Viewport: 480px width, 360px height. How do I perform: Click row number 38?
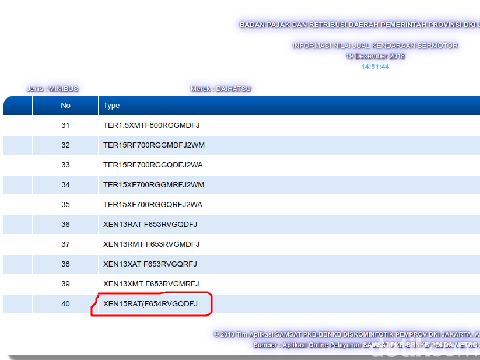pyautogui.click(x=65, y=264)
